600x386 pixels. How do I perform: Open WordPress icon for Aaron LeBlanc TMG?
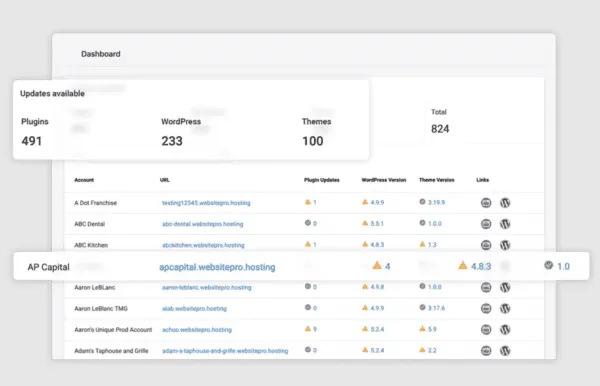tap(505, 308)
